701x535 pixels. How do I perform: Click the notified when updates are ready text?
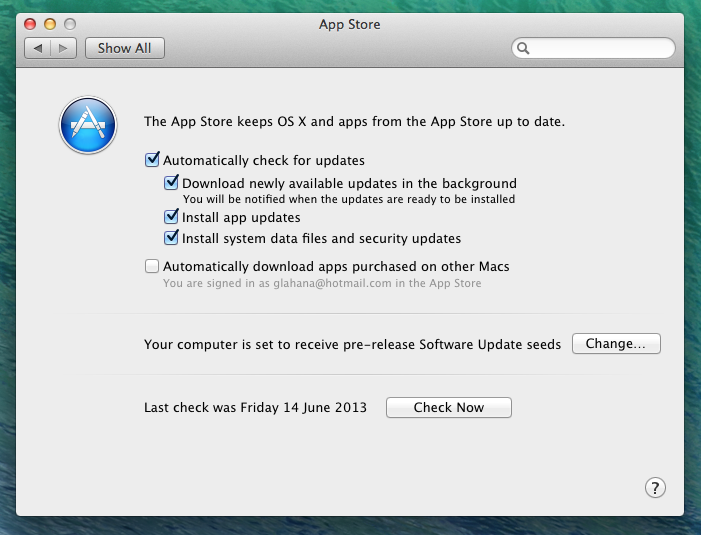pyautogui.click(x=349, y=199)
